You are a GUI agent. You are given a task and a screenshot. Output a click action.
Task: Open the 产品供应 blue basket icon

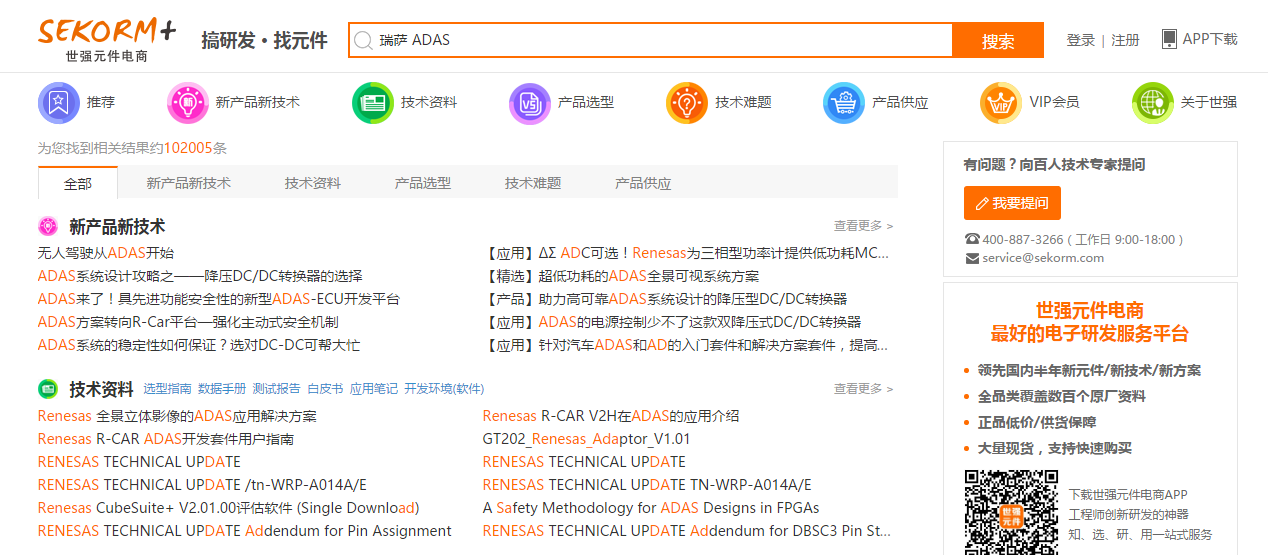coord(844,103)
